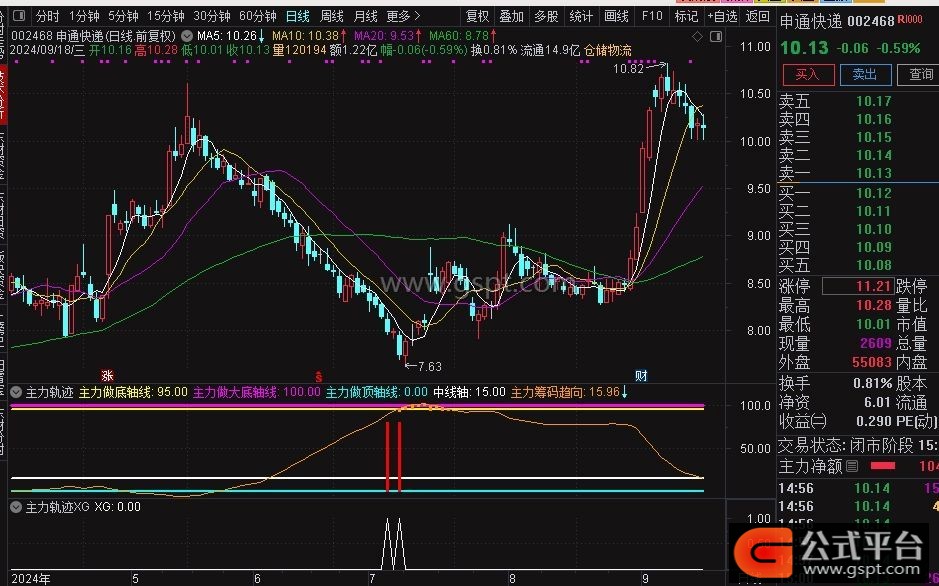Click the 主力做顶轴线: 0.00 label

click(377, 393)
